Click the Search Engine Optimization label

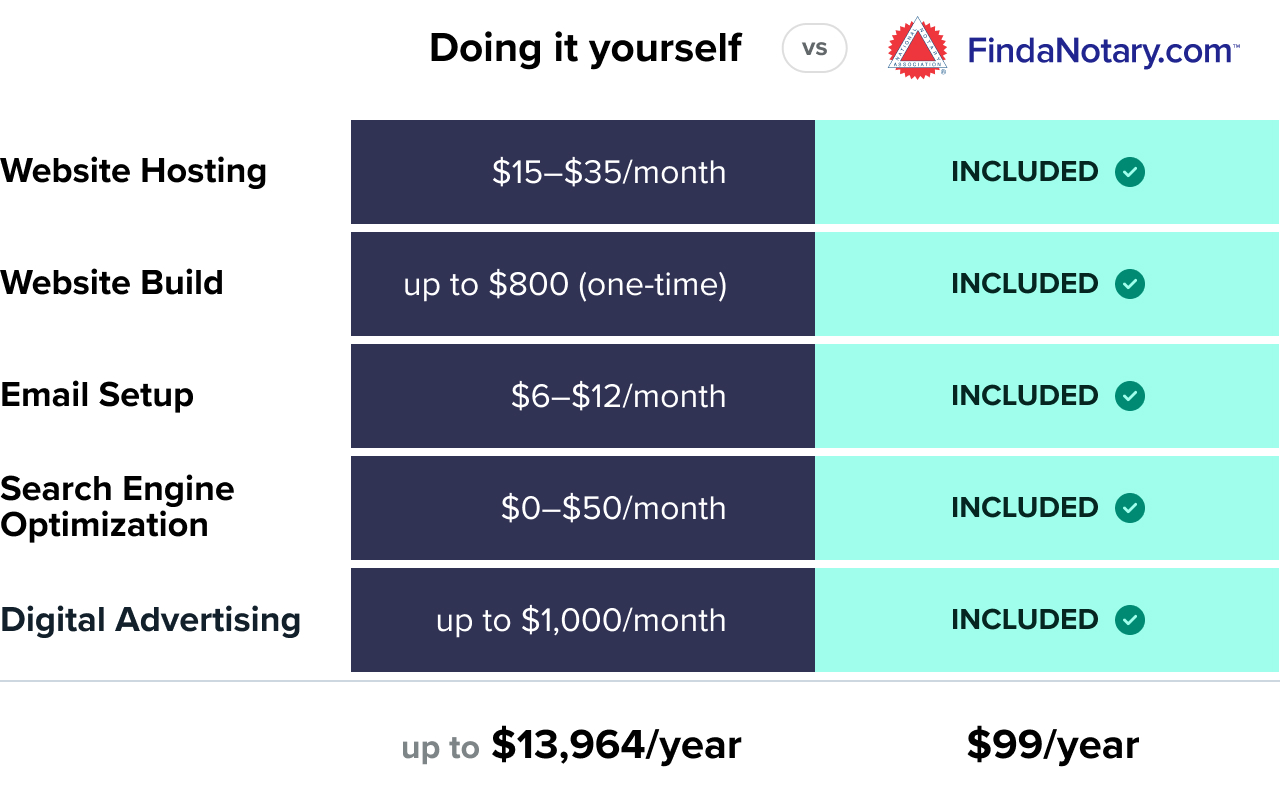117,507
